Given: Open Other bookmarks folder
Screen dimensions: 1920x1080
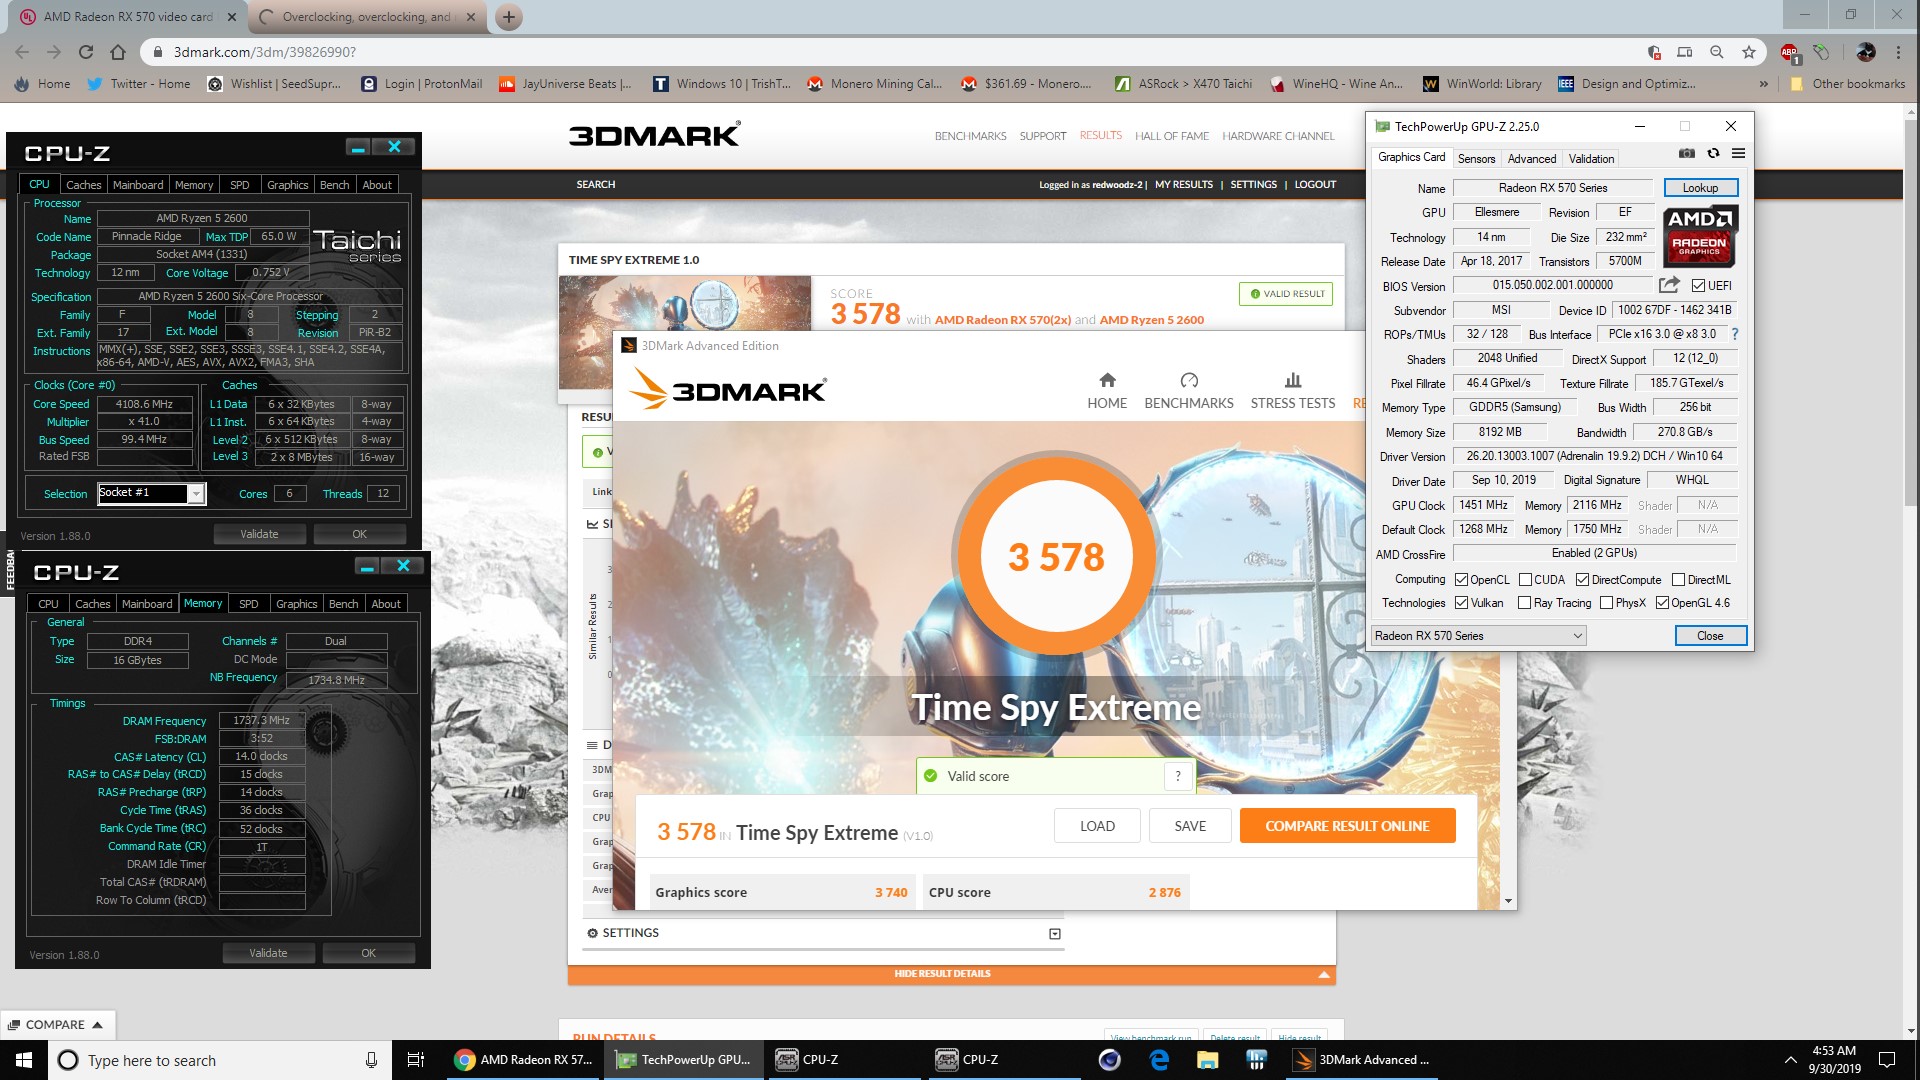Looking at the screenshot, I should [x=1847, y=84].
